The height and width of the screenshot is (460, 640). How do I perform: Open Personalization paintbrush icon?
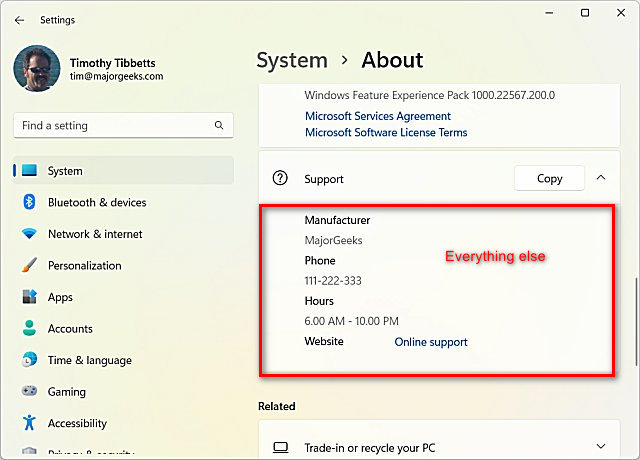29,265
